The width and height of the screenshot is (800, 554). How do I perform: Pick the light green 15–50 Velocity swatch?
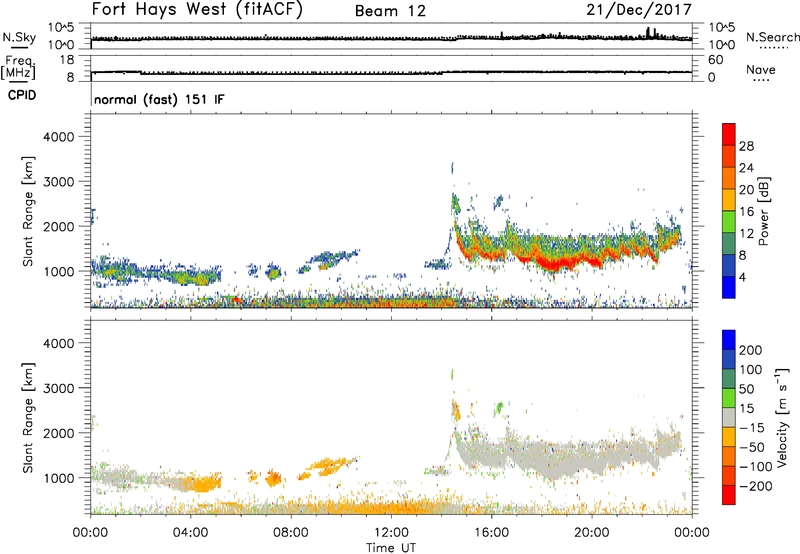point(729,398)
